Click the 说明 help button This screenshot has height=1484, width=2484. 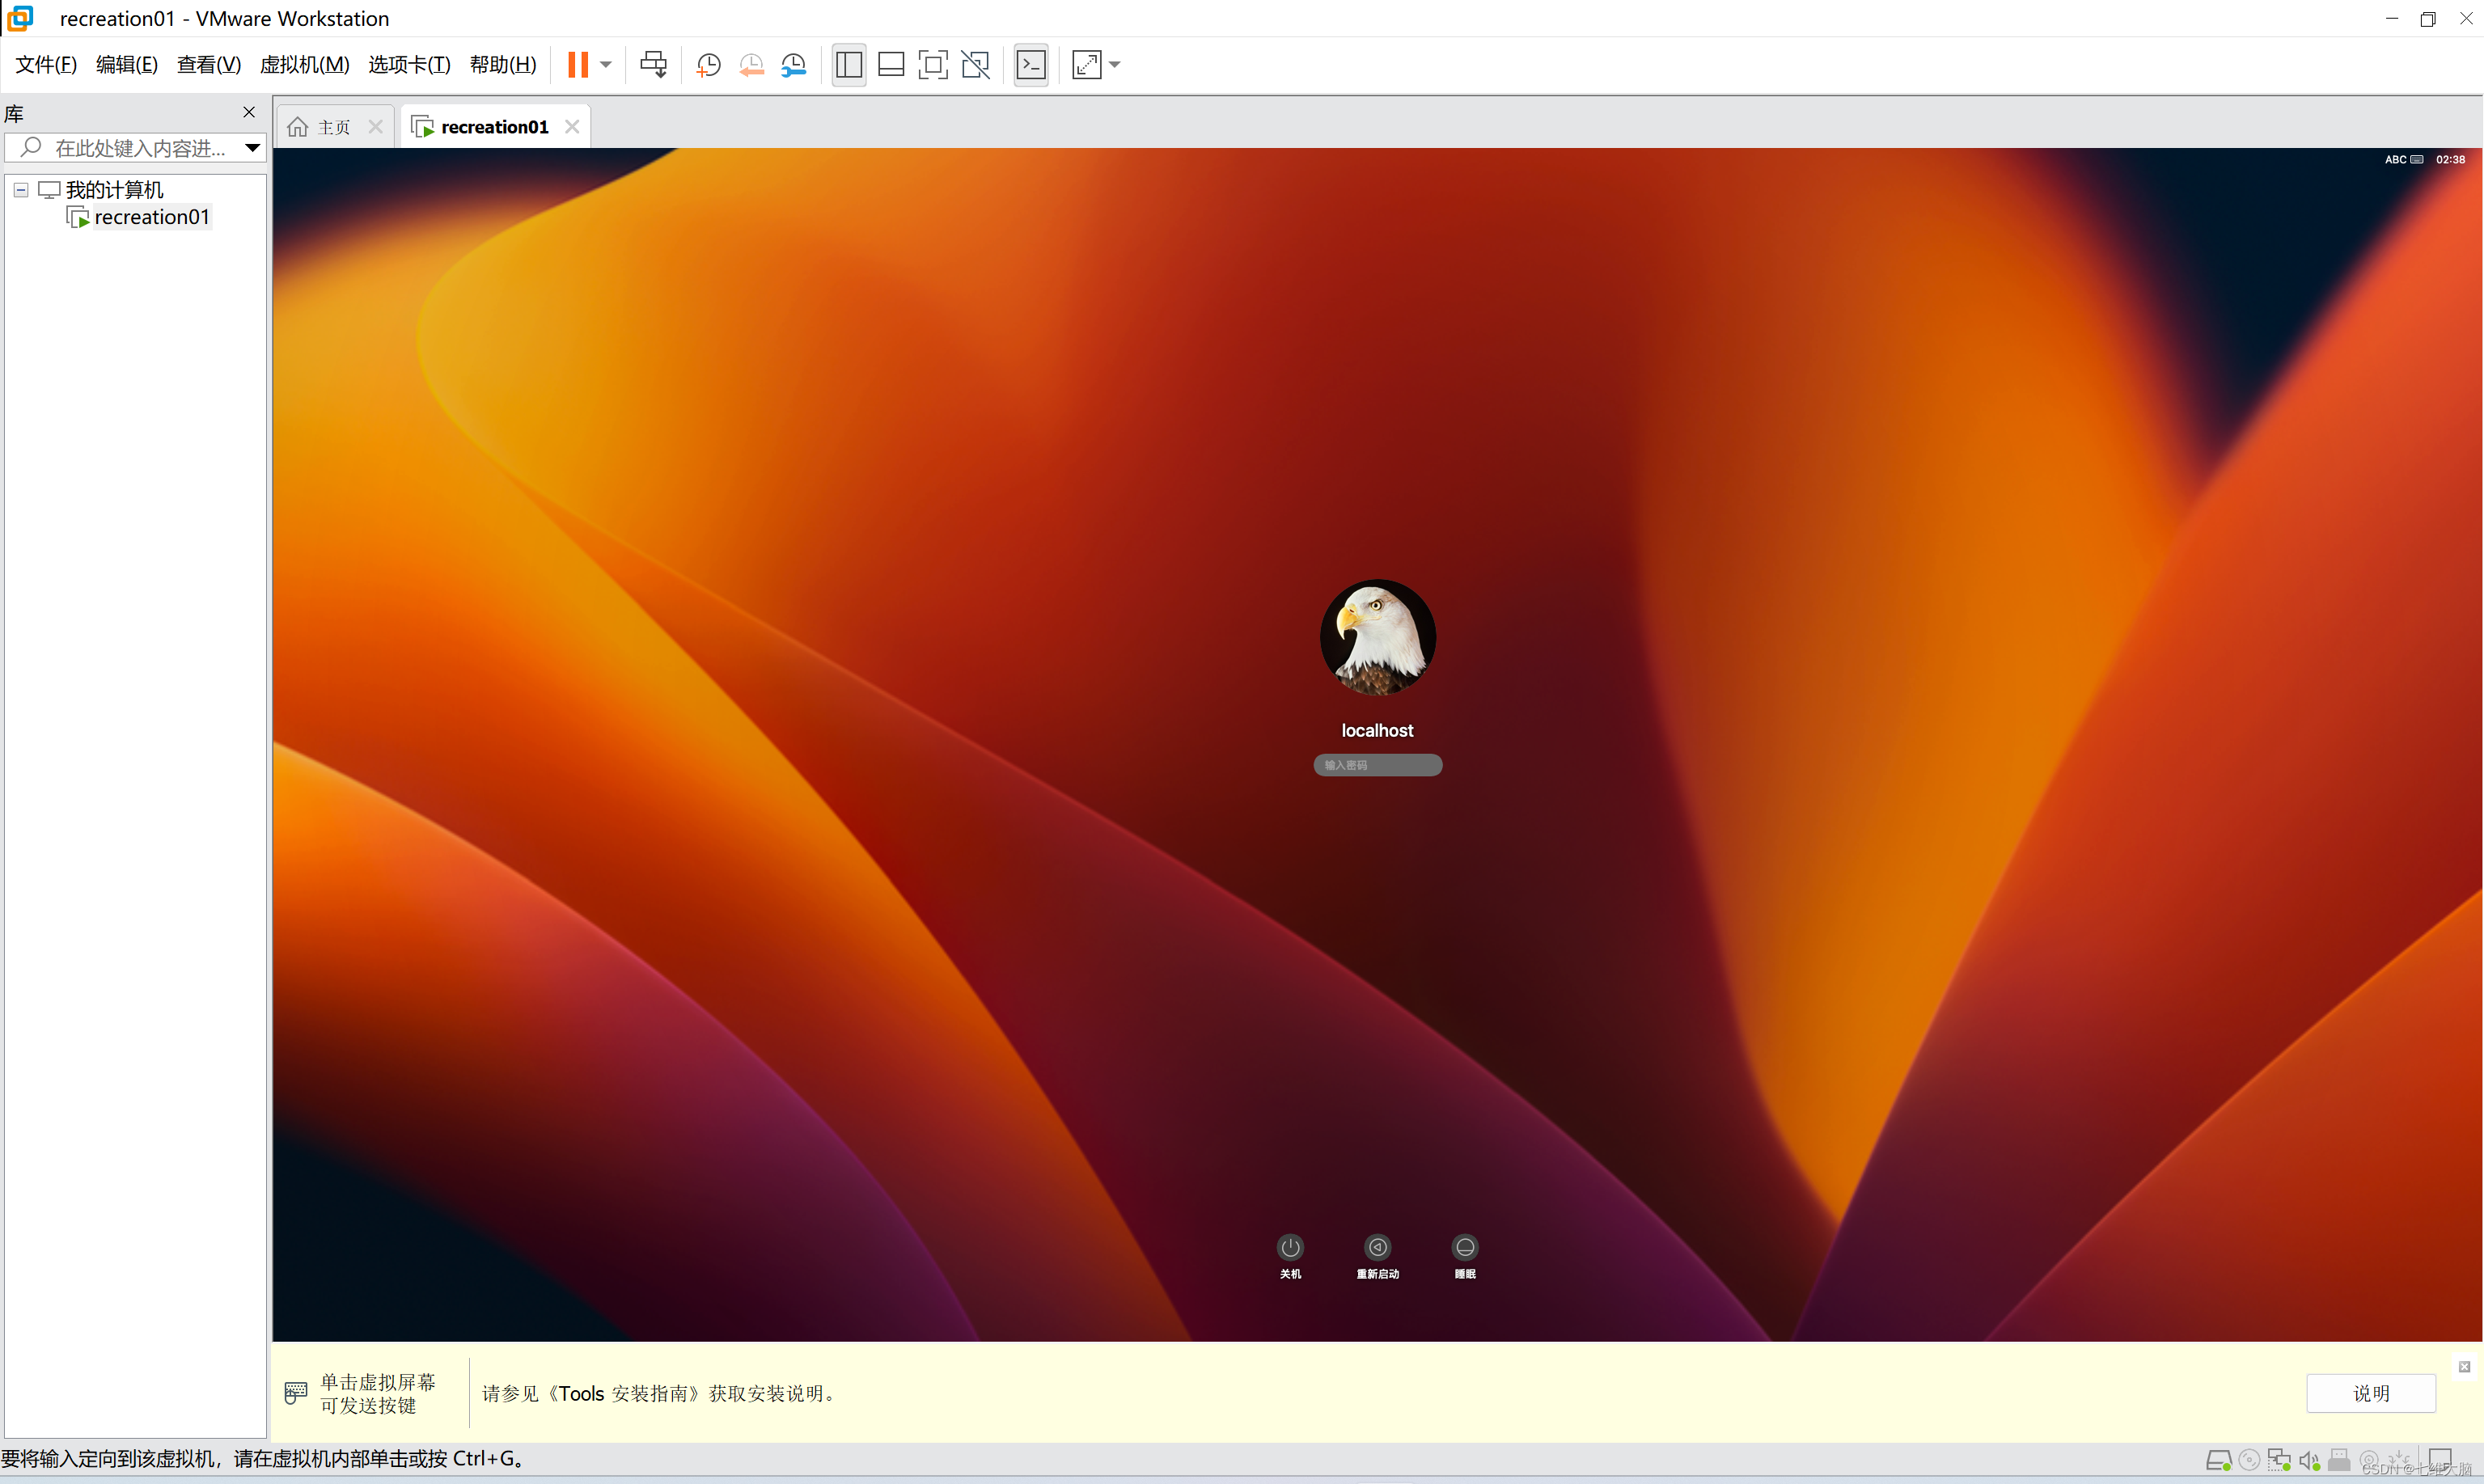click(x=2370, y=1393)
